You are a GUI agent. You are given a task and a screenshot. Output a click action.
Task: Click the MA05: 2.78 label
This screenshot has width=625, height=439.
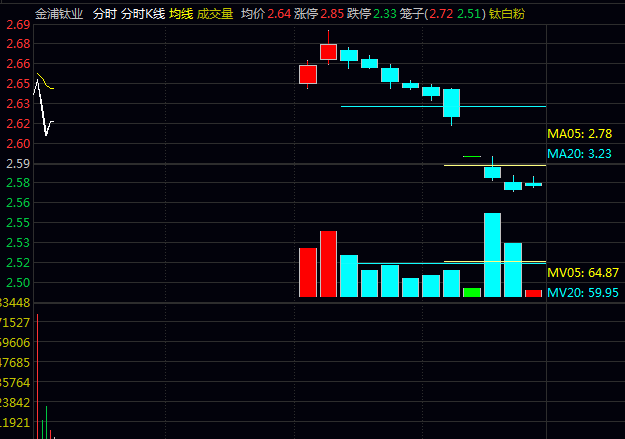coord(580,134)
